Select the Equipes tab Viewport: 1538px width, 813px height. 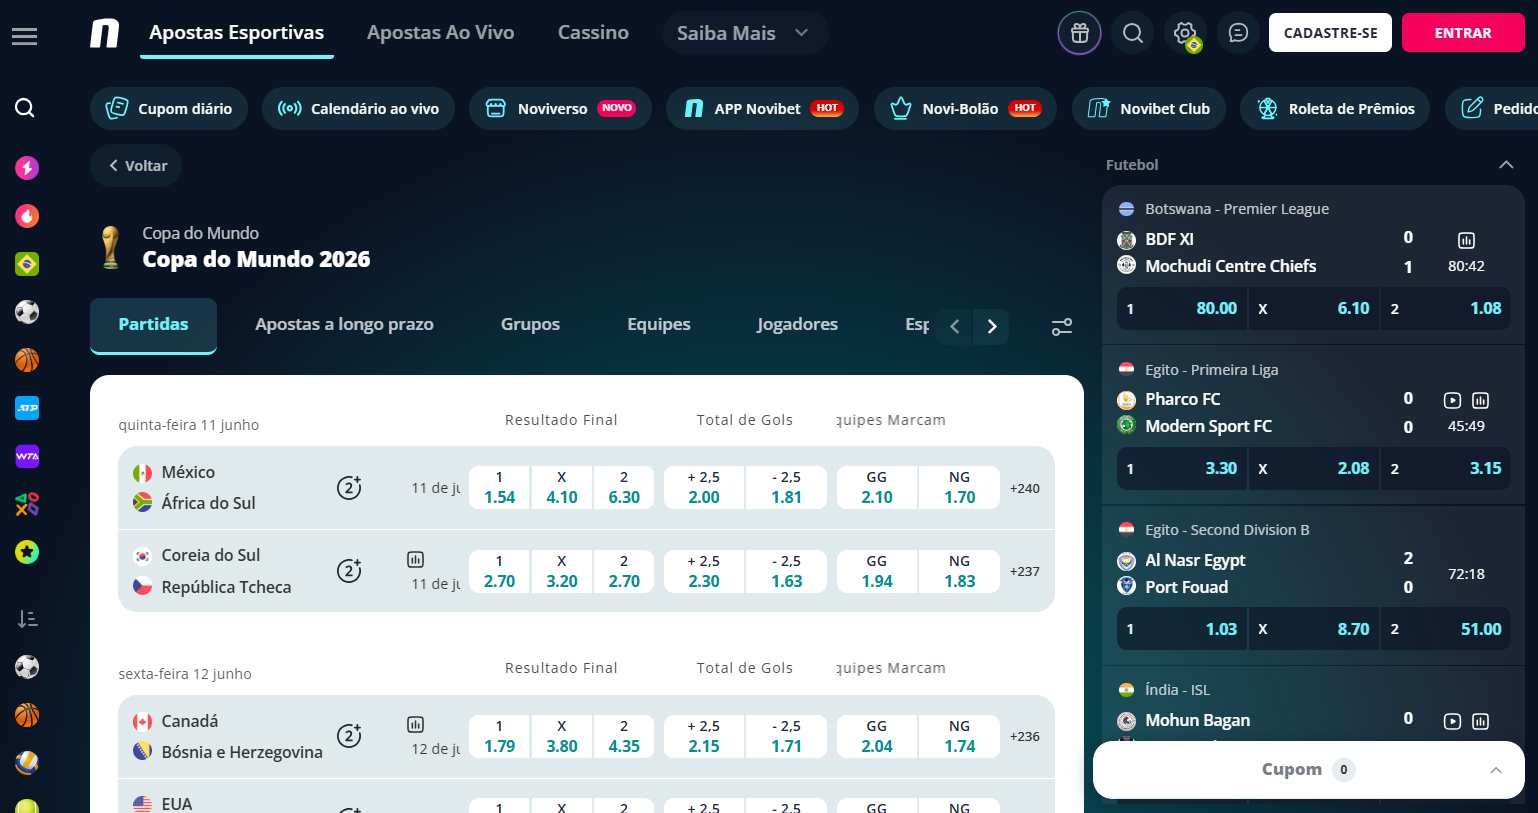659,325
